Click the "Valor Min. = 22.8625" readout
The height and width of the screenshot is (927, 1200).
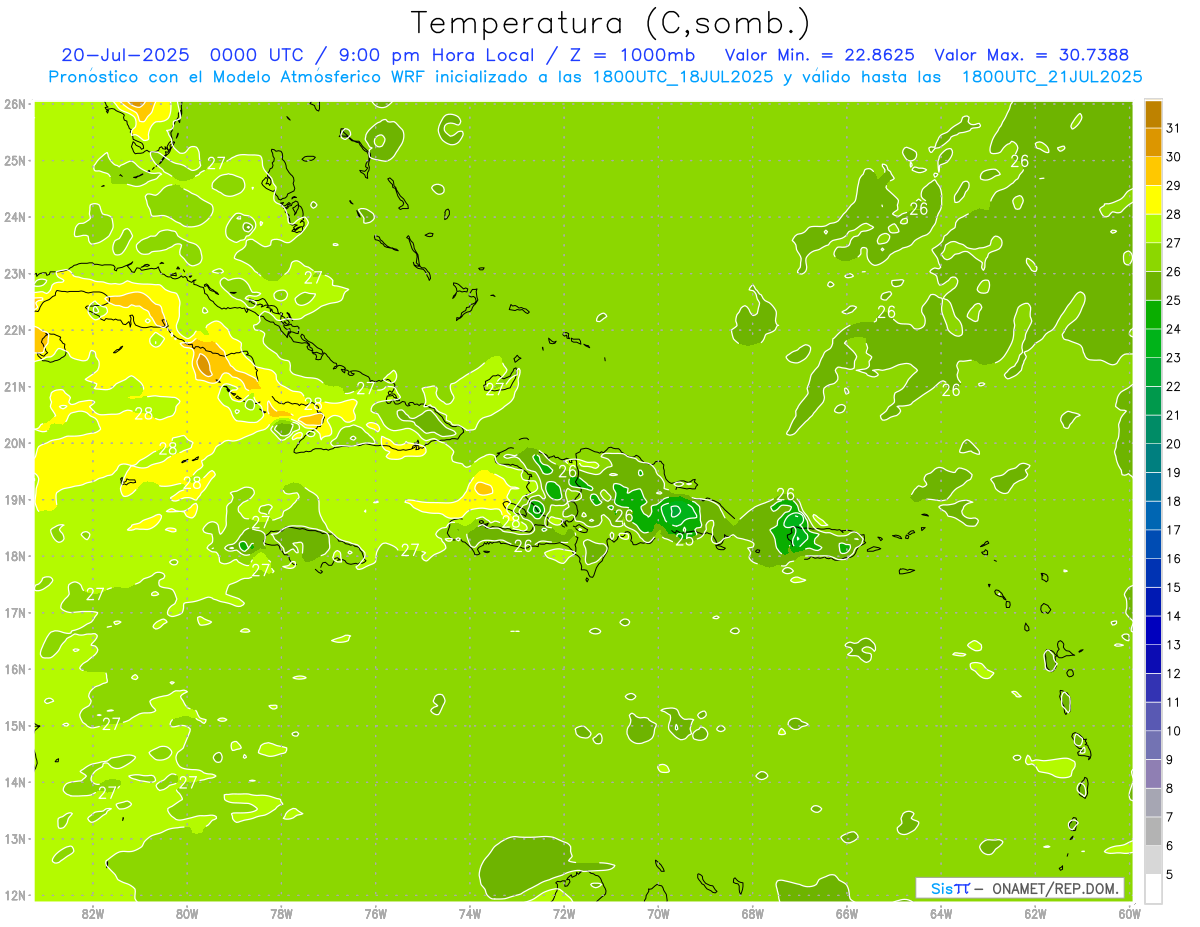tap(819, 55)
